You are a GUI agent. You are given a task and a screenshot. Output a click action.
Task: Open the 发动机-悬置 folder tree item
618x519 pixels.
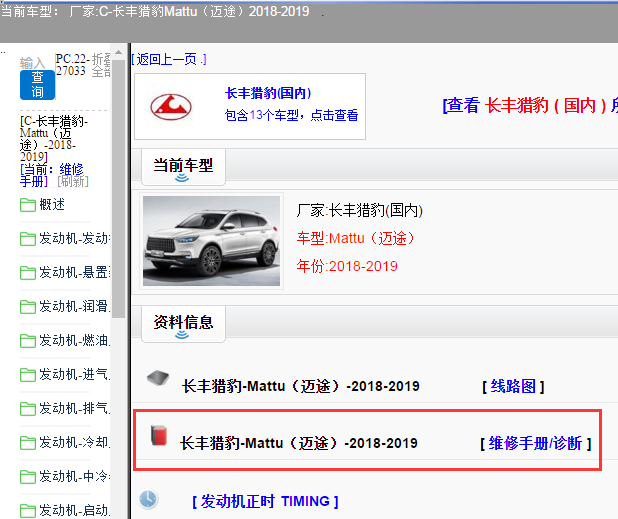(74, 272)
